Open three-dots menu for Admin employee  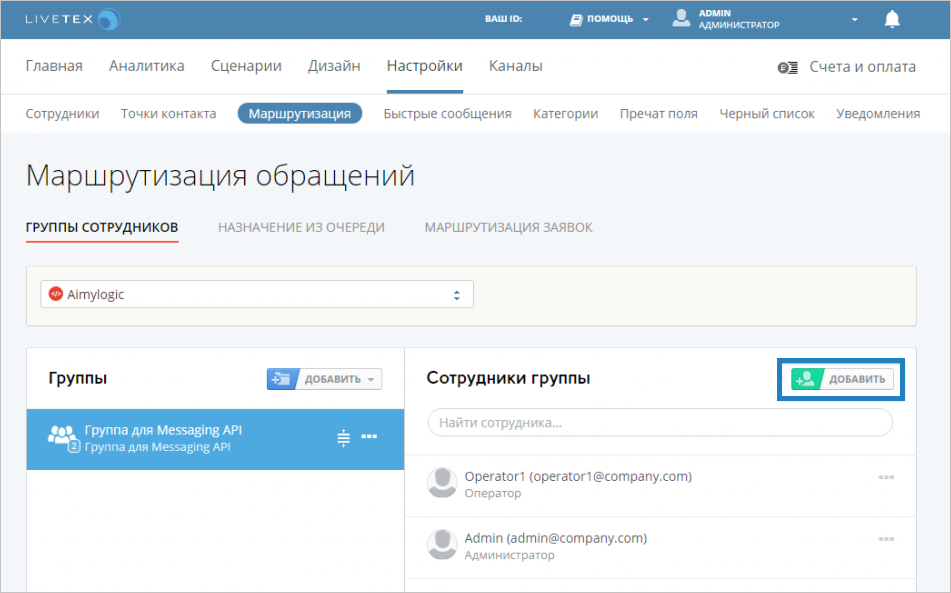tap(885, 539)
